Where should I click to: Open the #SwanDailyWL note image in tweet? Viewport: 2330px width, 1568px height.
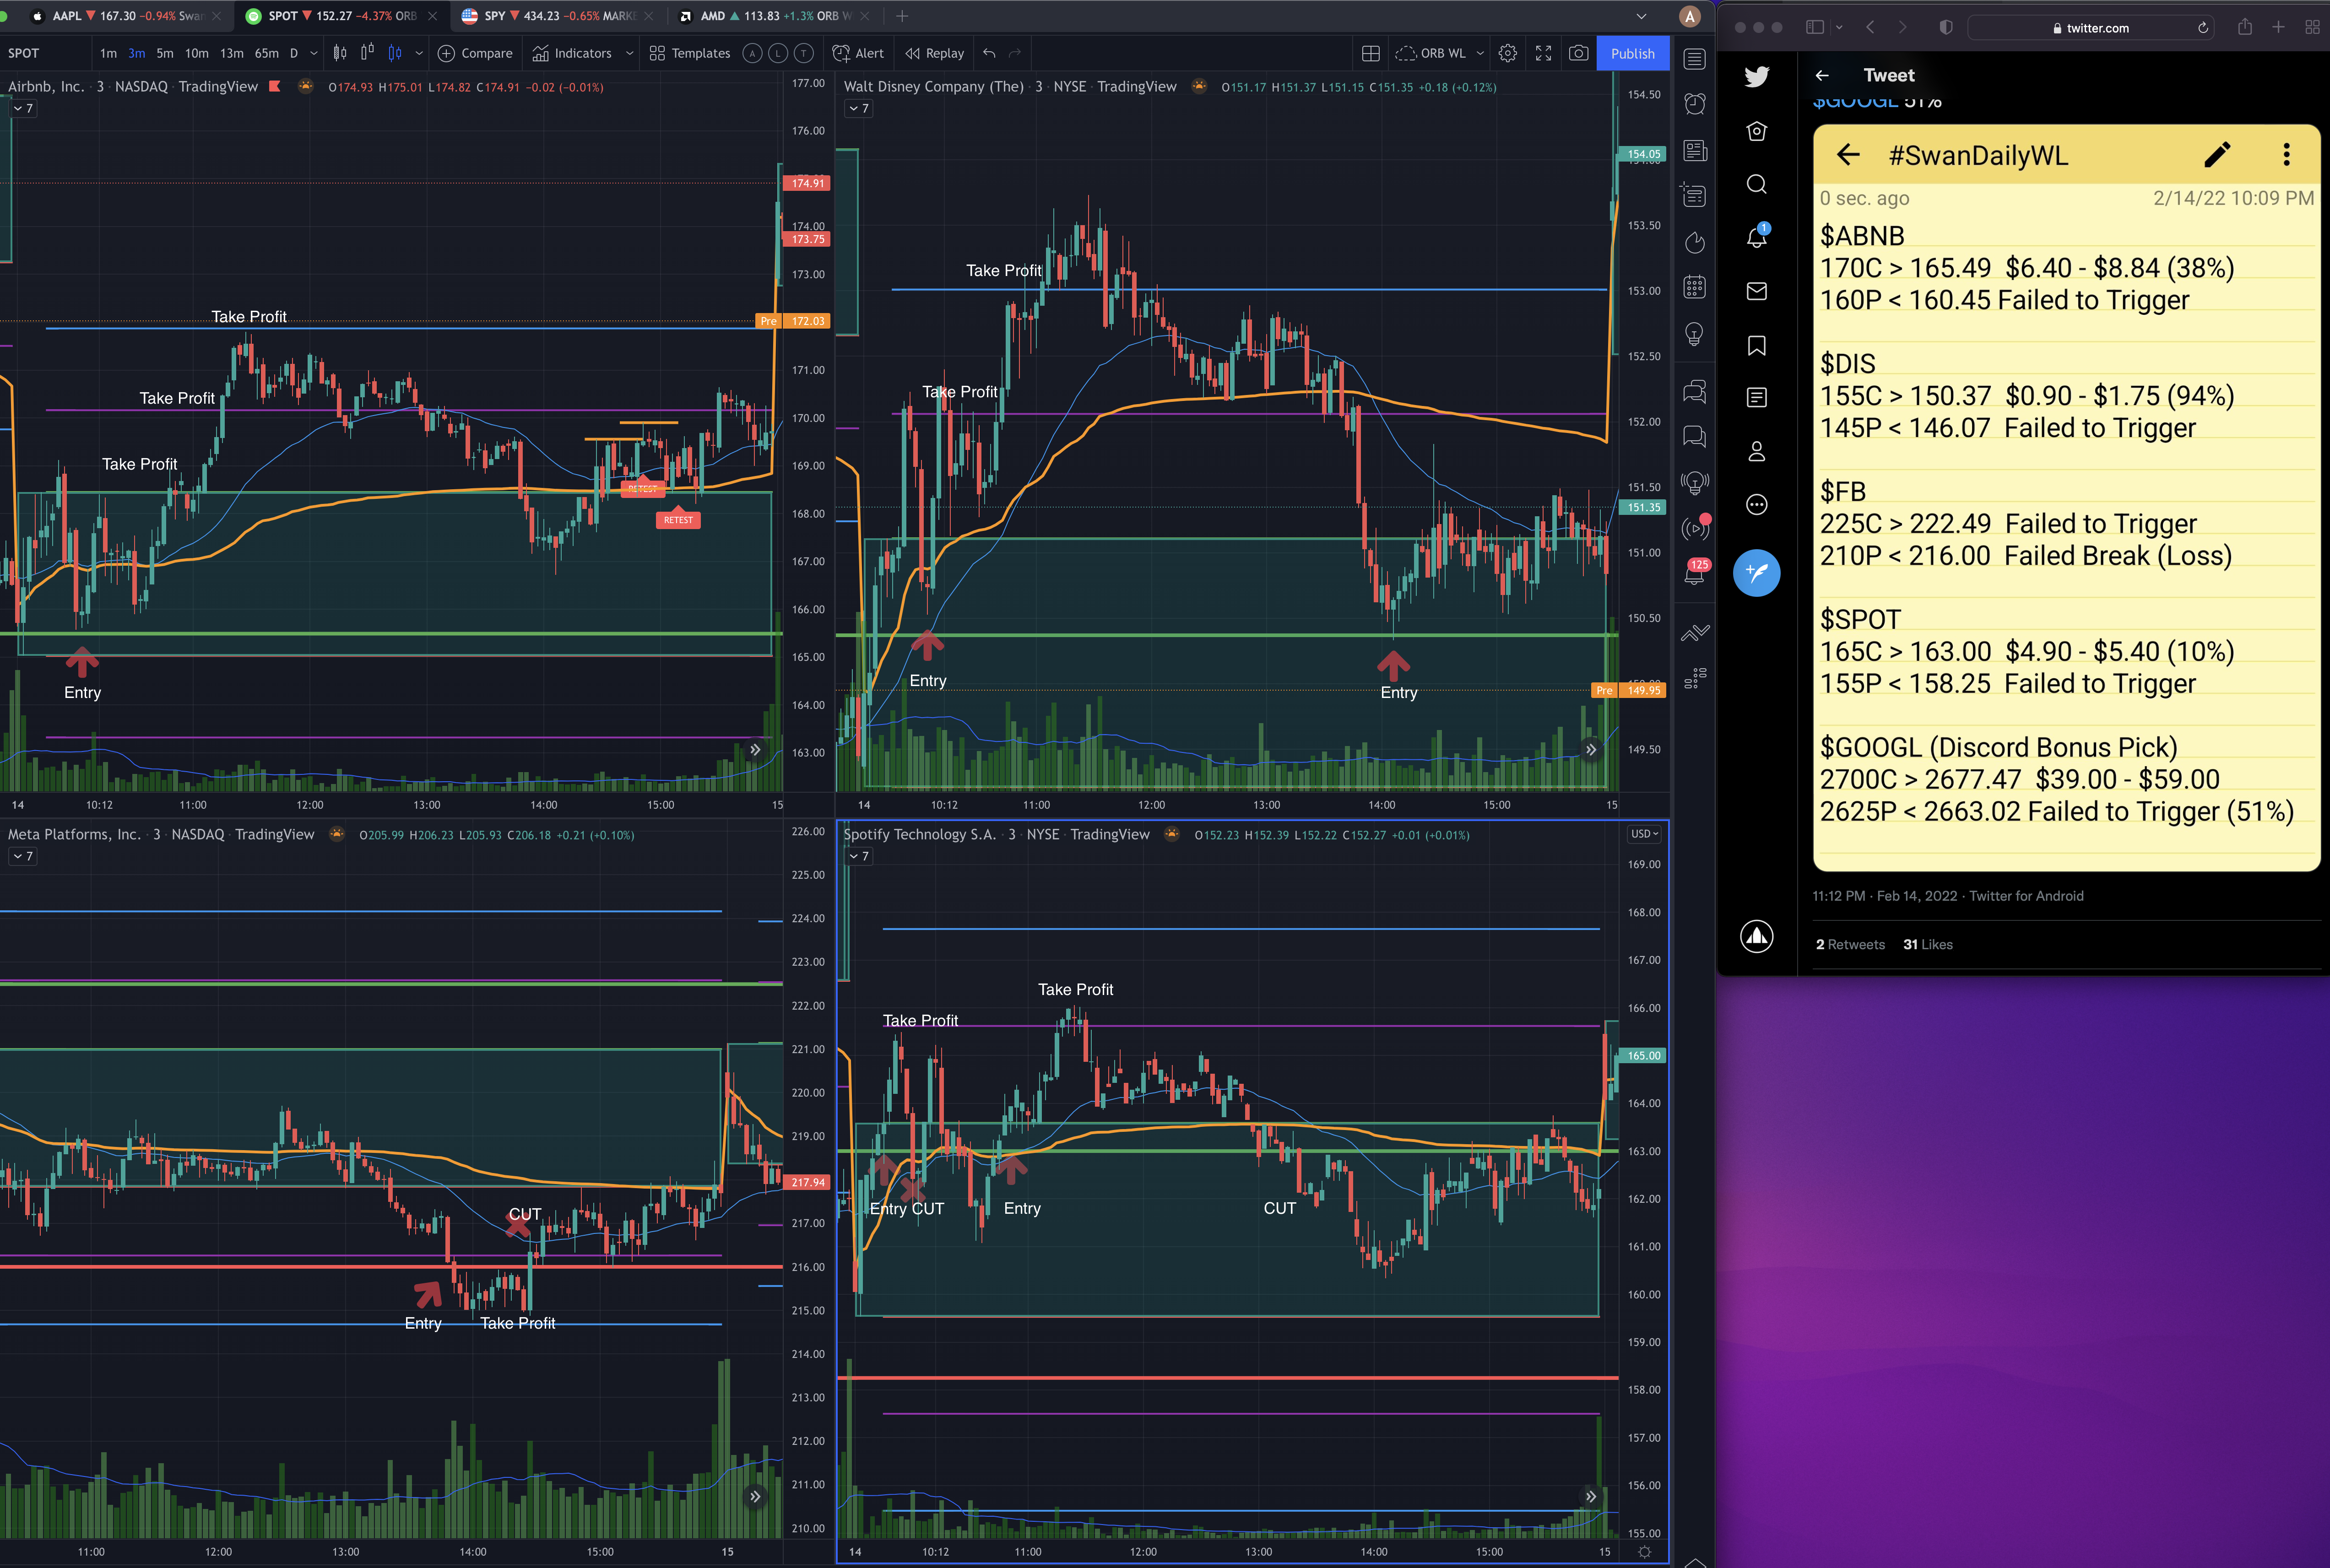pos(2066,498)
